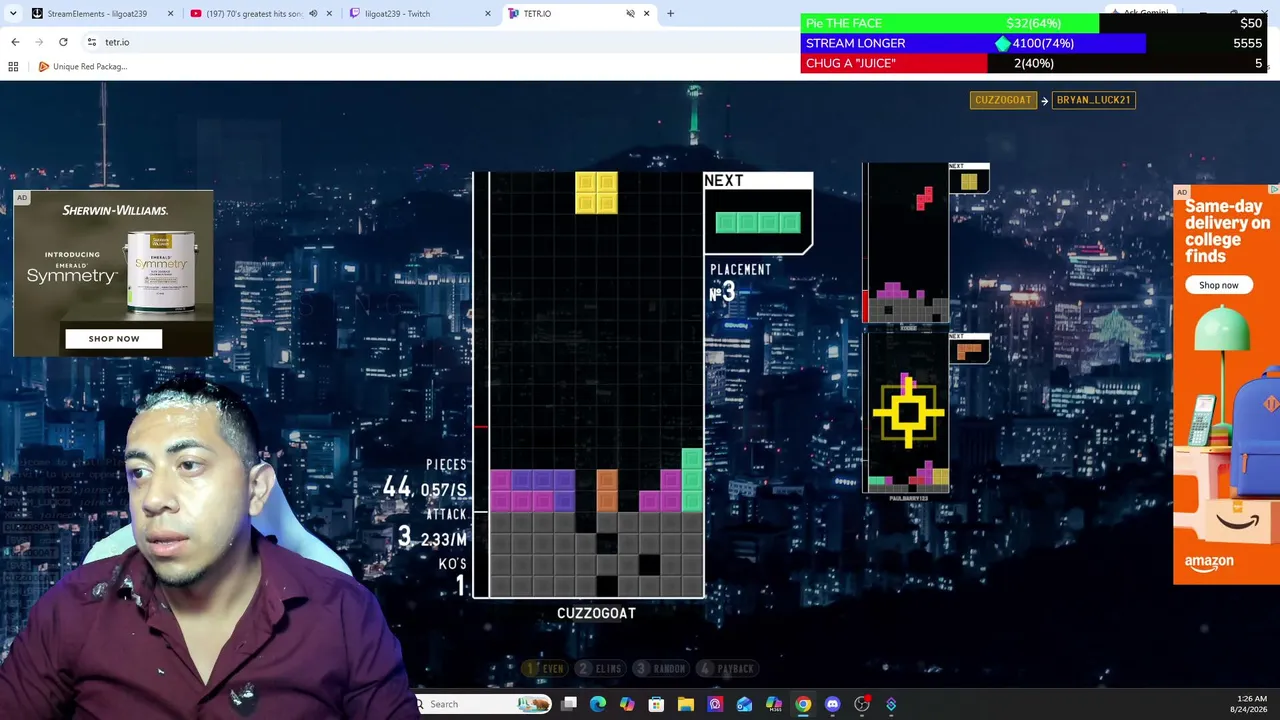The width and height of the screenshot is (1280, 720).
Task: Close the 70's greatest hits YouTube tab
Action: click(x=329, y=13)
